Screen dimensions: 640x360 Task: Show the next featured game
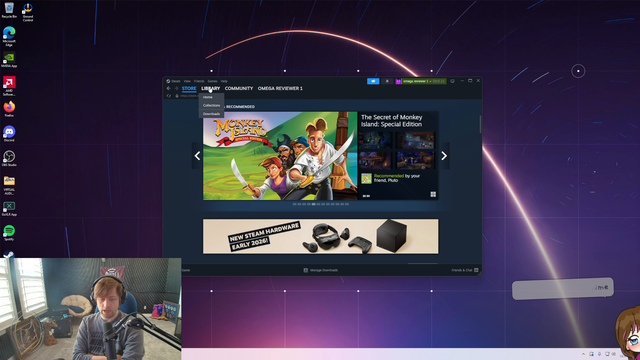pyautogui.click(x=444, y=156)
